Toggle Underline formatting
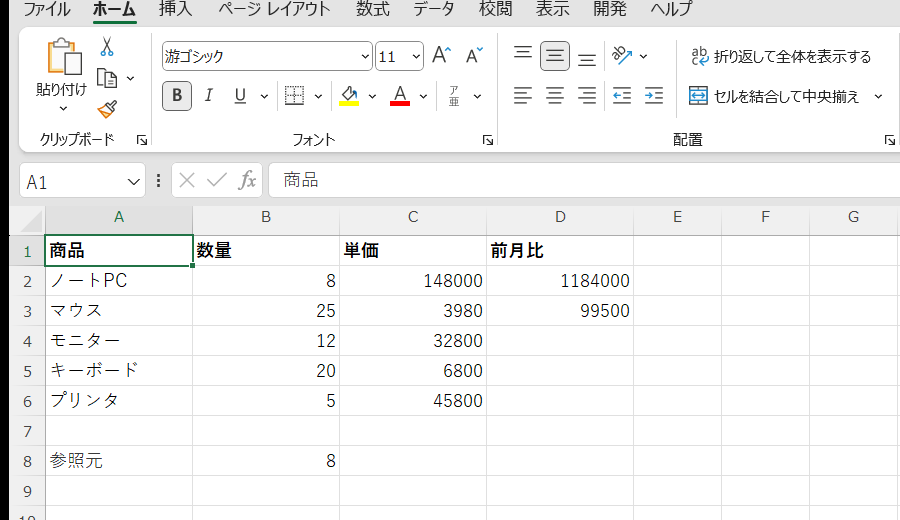 click(x=240, y=95)
